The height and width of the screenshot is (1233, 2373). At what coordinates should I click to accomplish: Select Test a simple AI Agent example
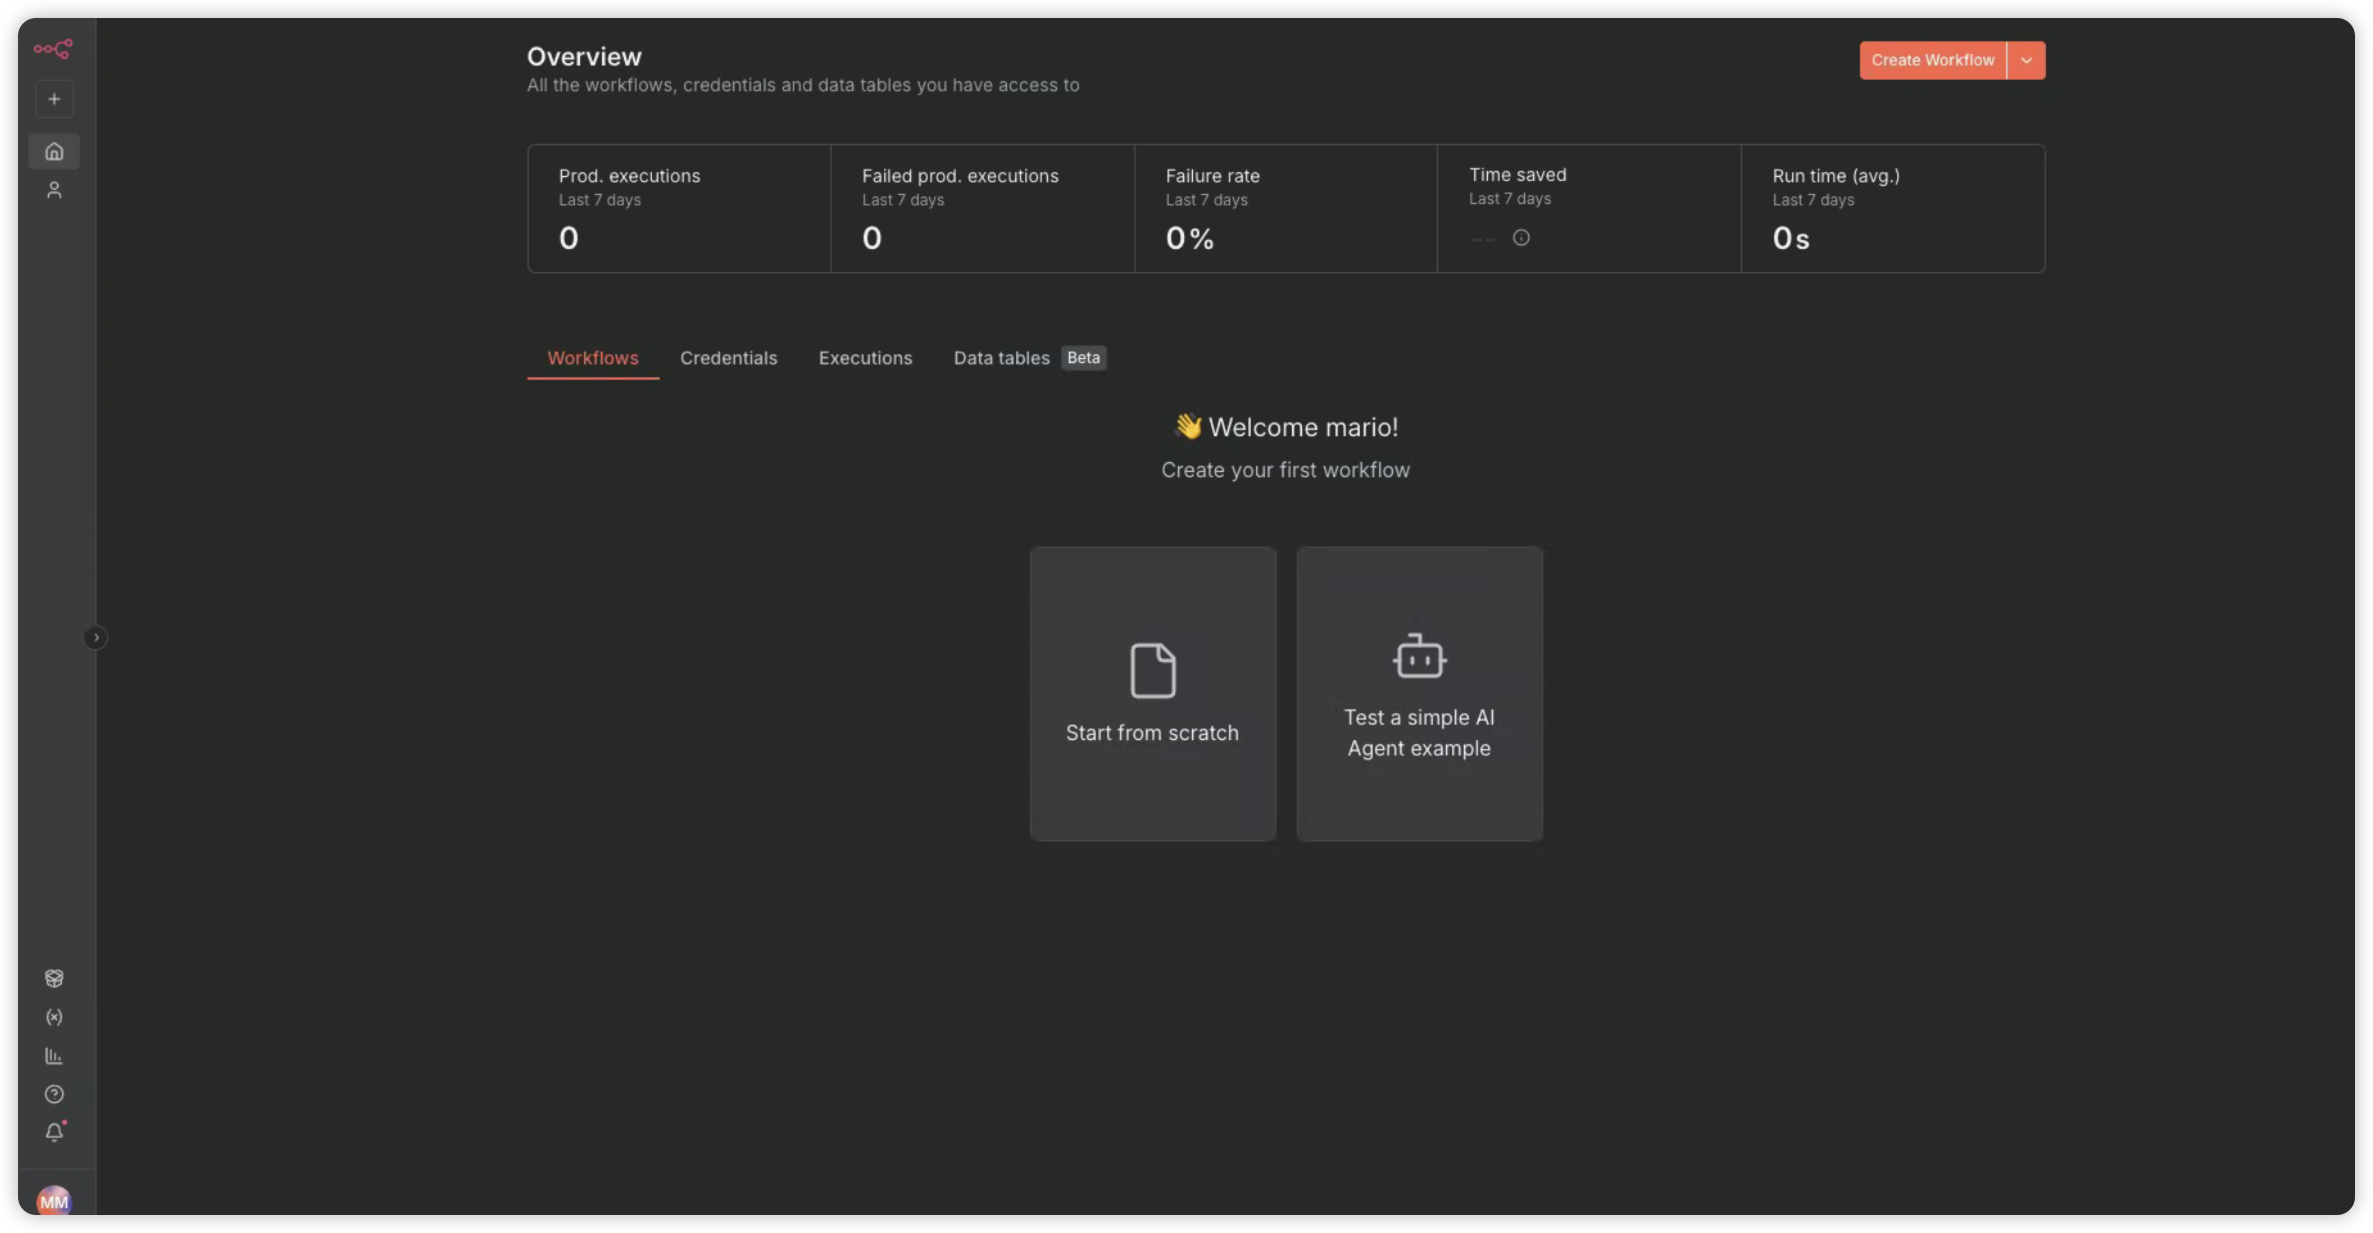pos(1419,693)
